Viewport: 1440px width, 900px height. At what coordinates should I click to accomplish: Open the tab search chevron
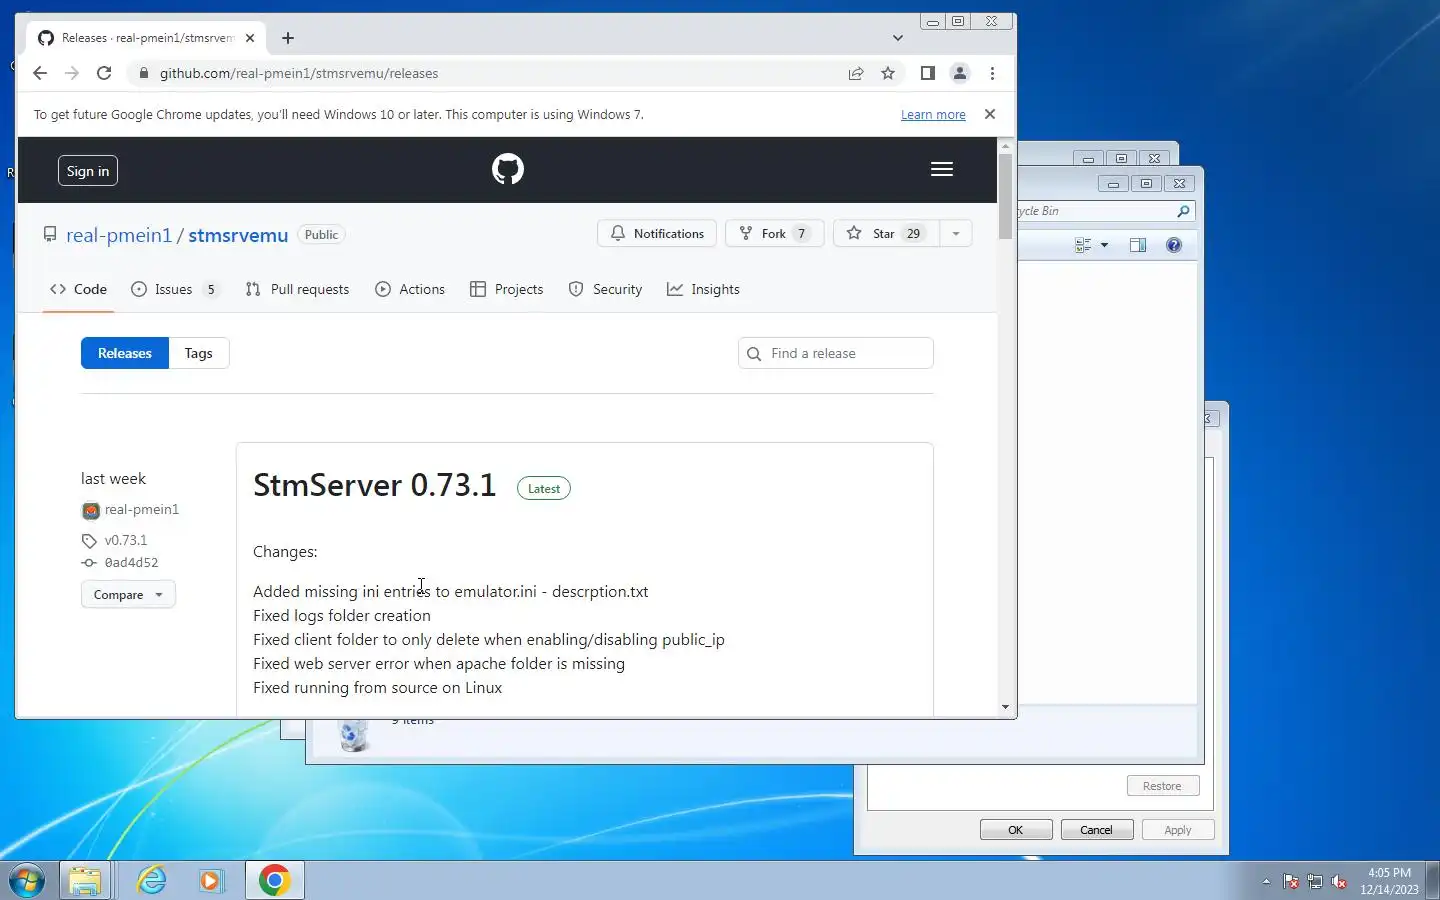898,38
